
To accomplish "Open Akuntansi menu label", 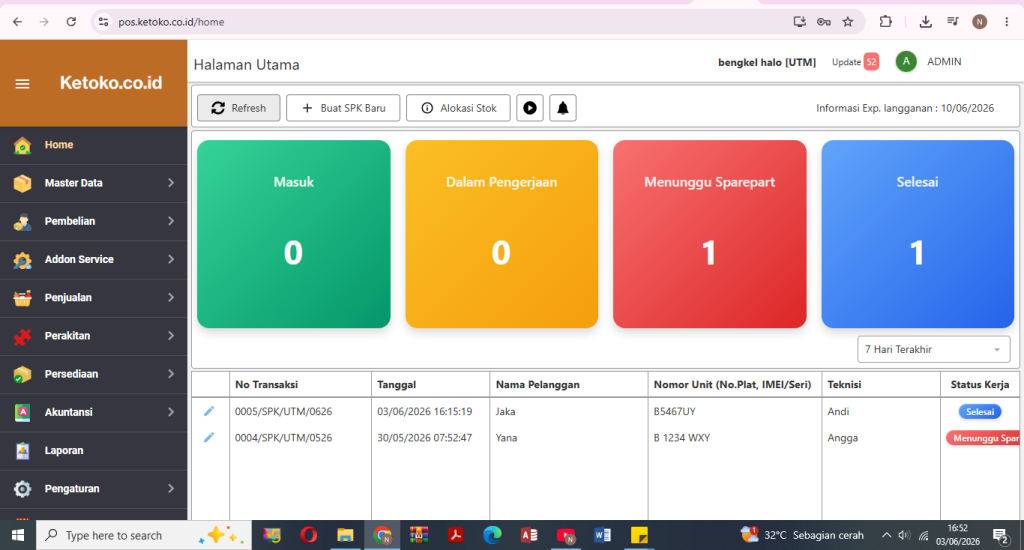I will tap(69, 412).
